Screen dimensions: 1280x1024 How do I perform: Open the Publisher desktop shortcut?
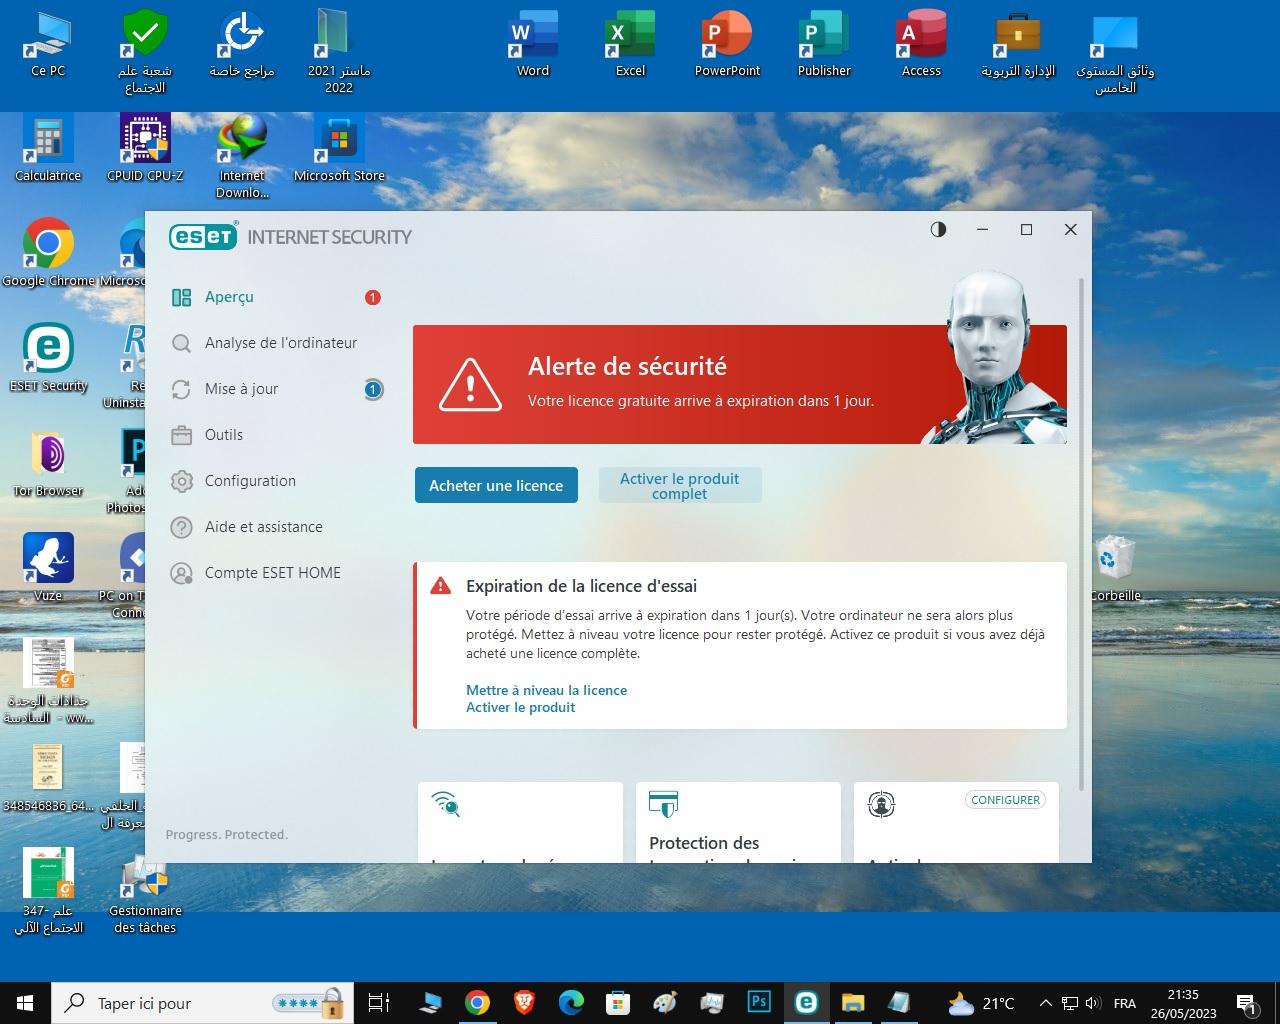coord(824,45)
